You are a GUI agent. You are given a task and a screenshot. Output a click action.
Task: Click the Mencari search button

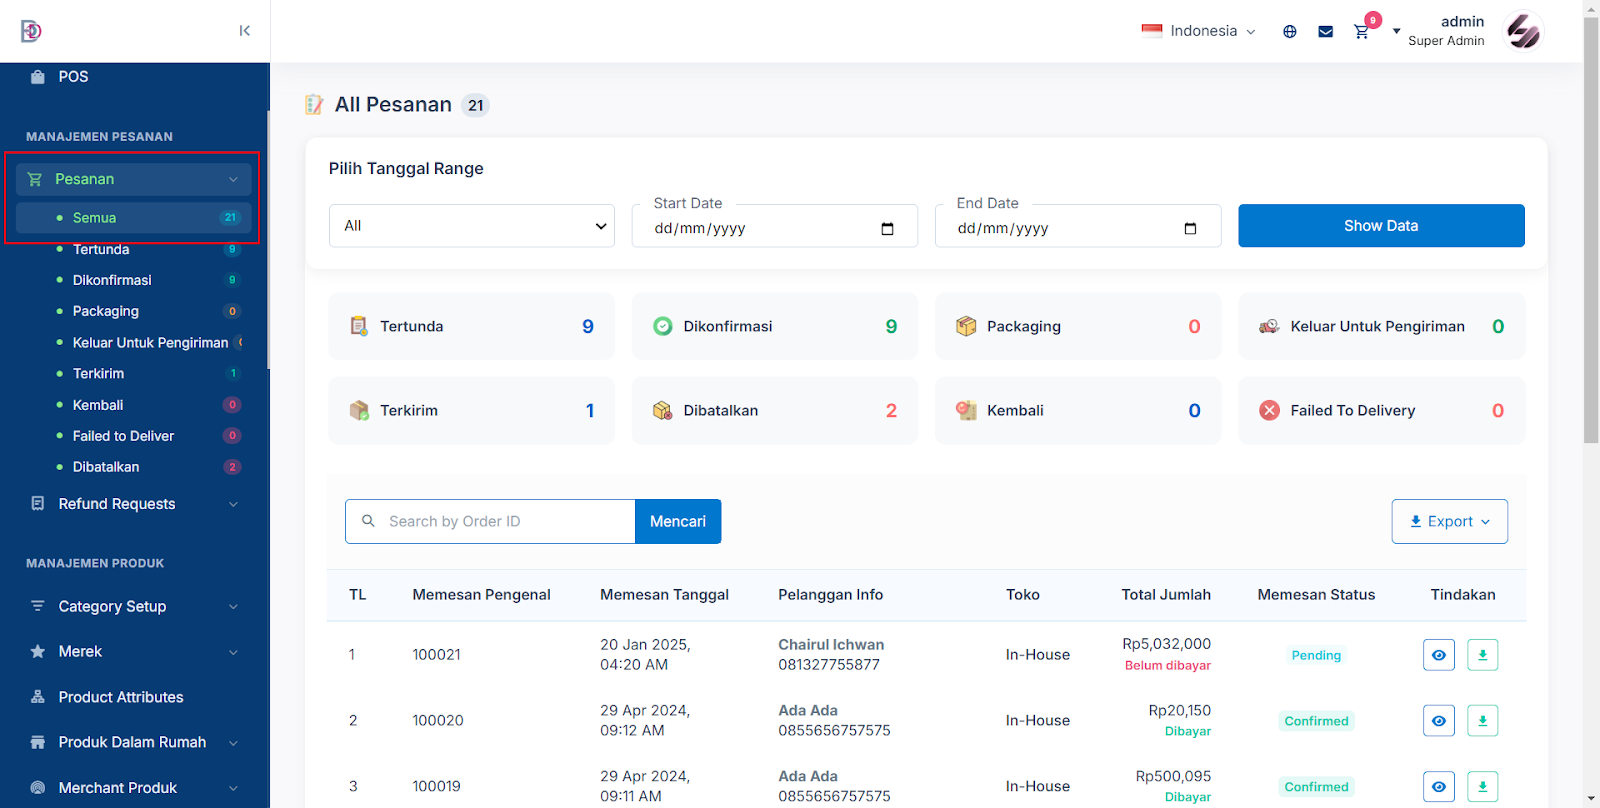coord(678,521)
